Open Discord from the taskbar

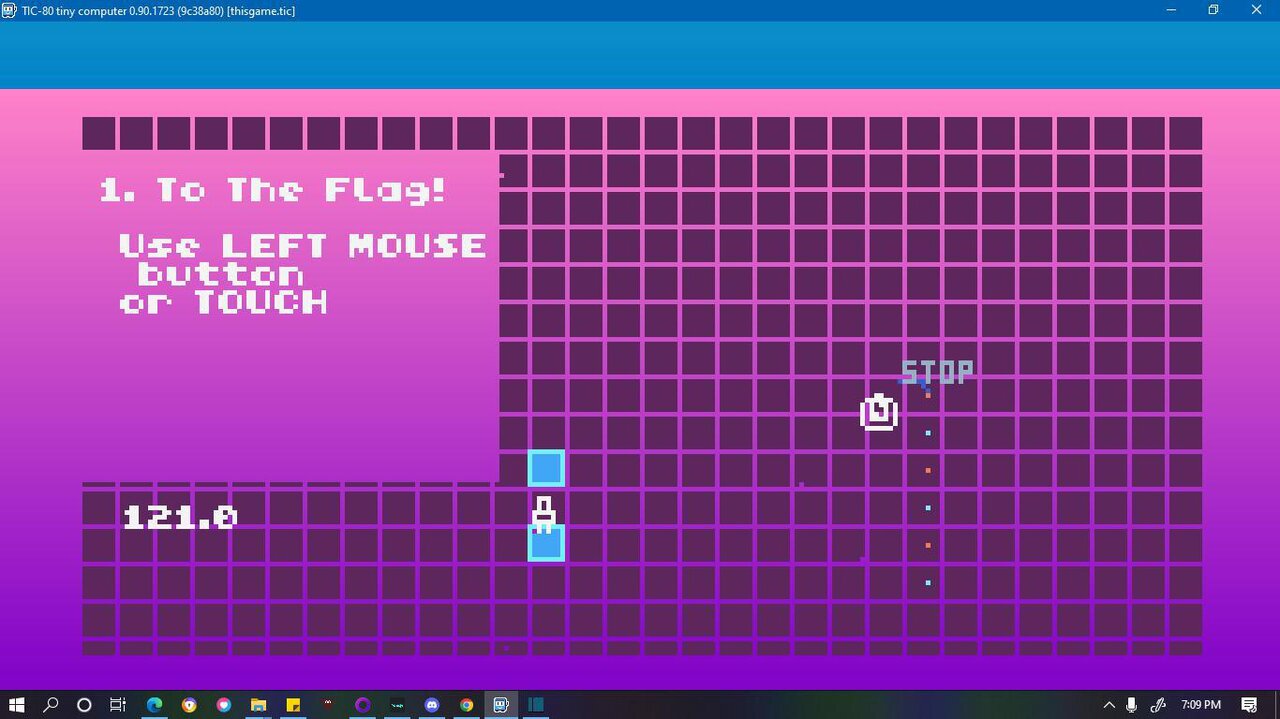coord(432,705)
